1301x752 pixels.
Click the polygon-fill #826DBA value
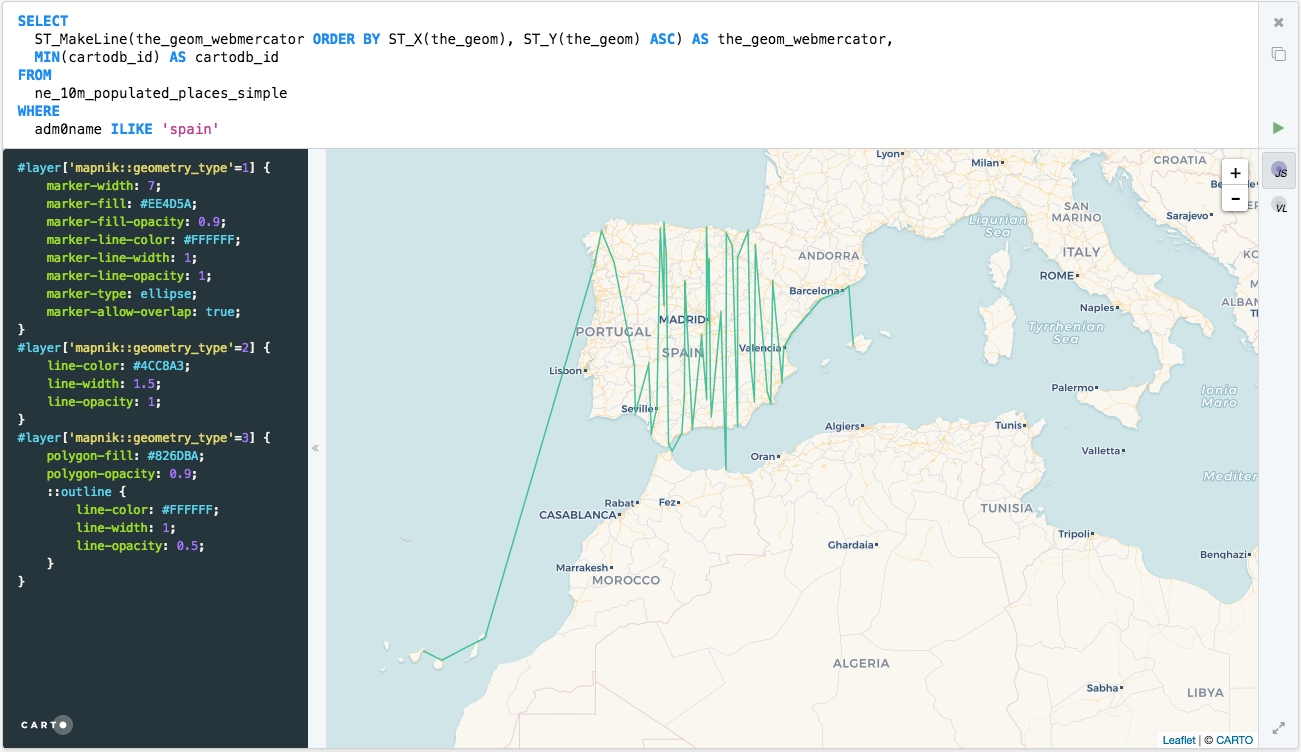(178, 456)
